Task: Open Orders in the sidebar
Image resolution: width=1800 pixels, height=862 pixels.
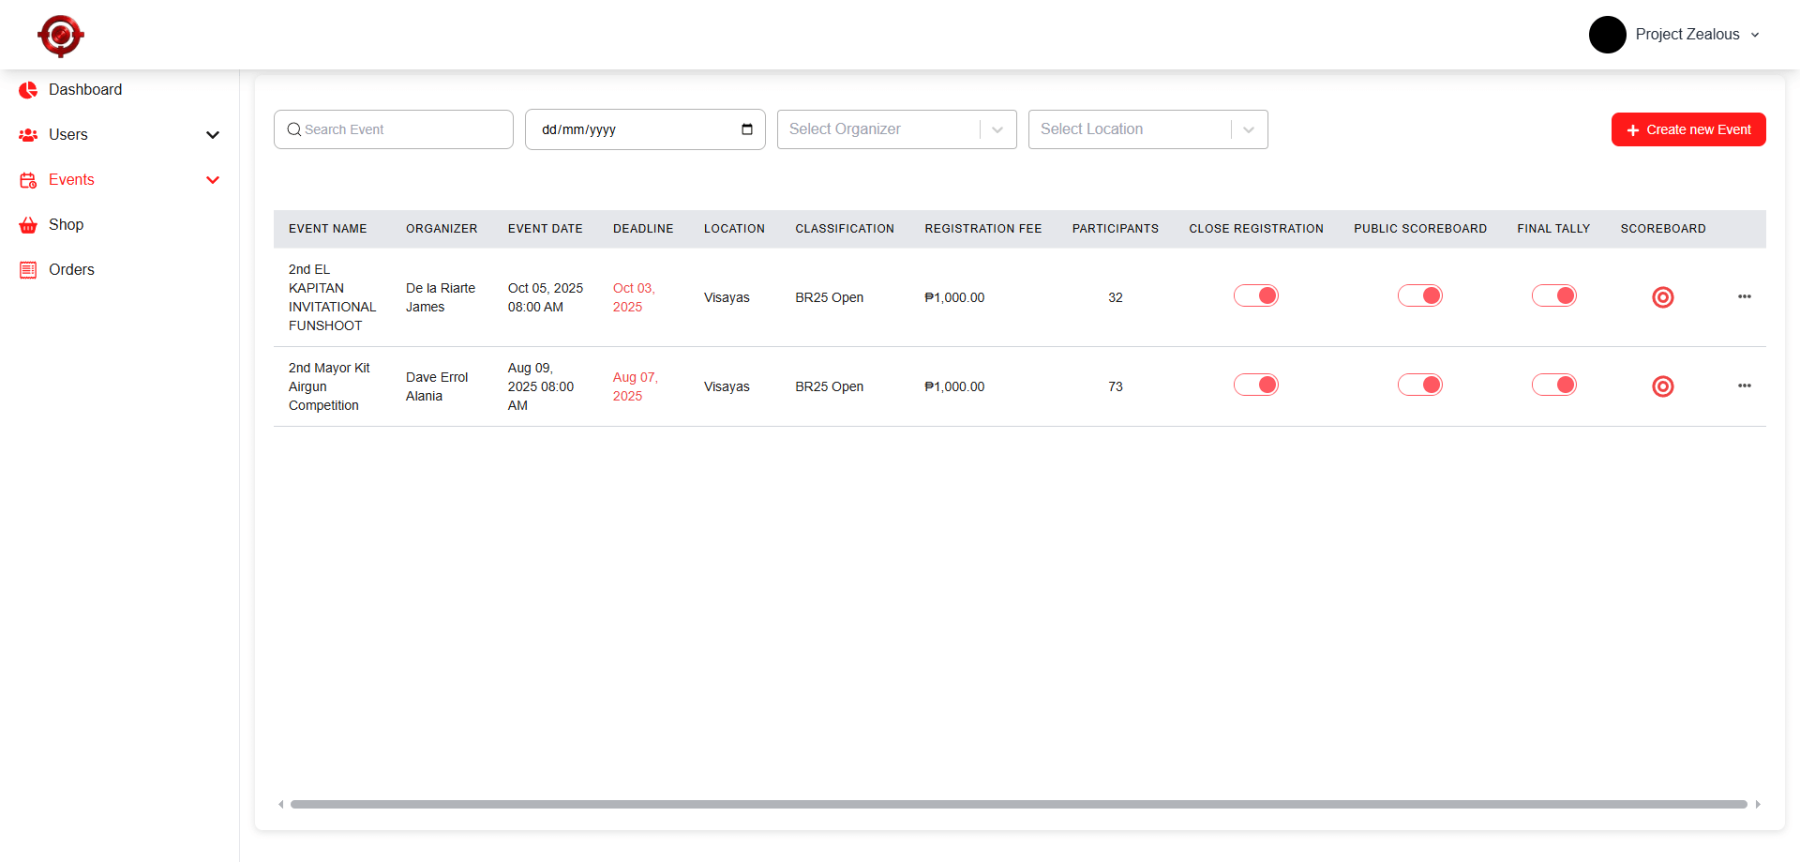Action: [x=71, y=270]
